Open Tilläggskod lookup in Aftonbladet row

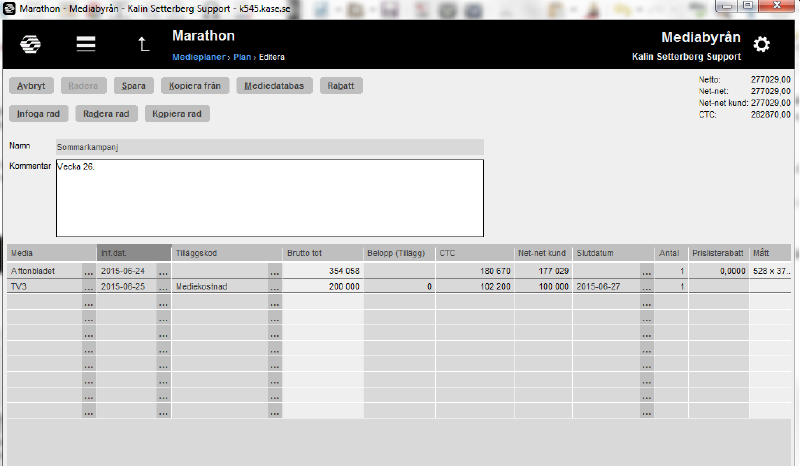[x=275, y=272]
